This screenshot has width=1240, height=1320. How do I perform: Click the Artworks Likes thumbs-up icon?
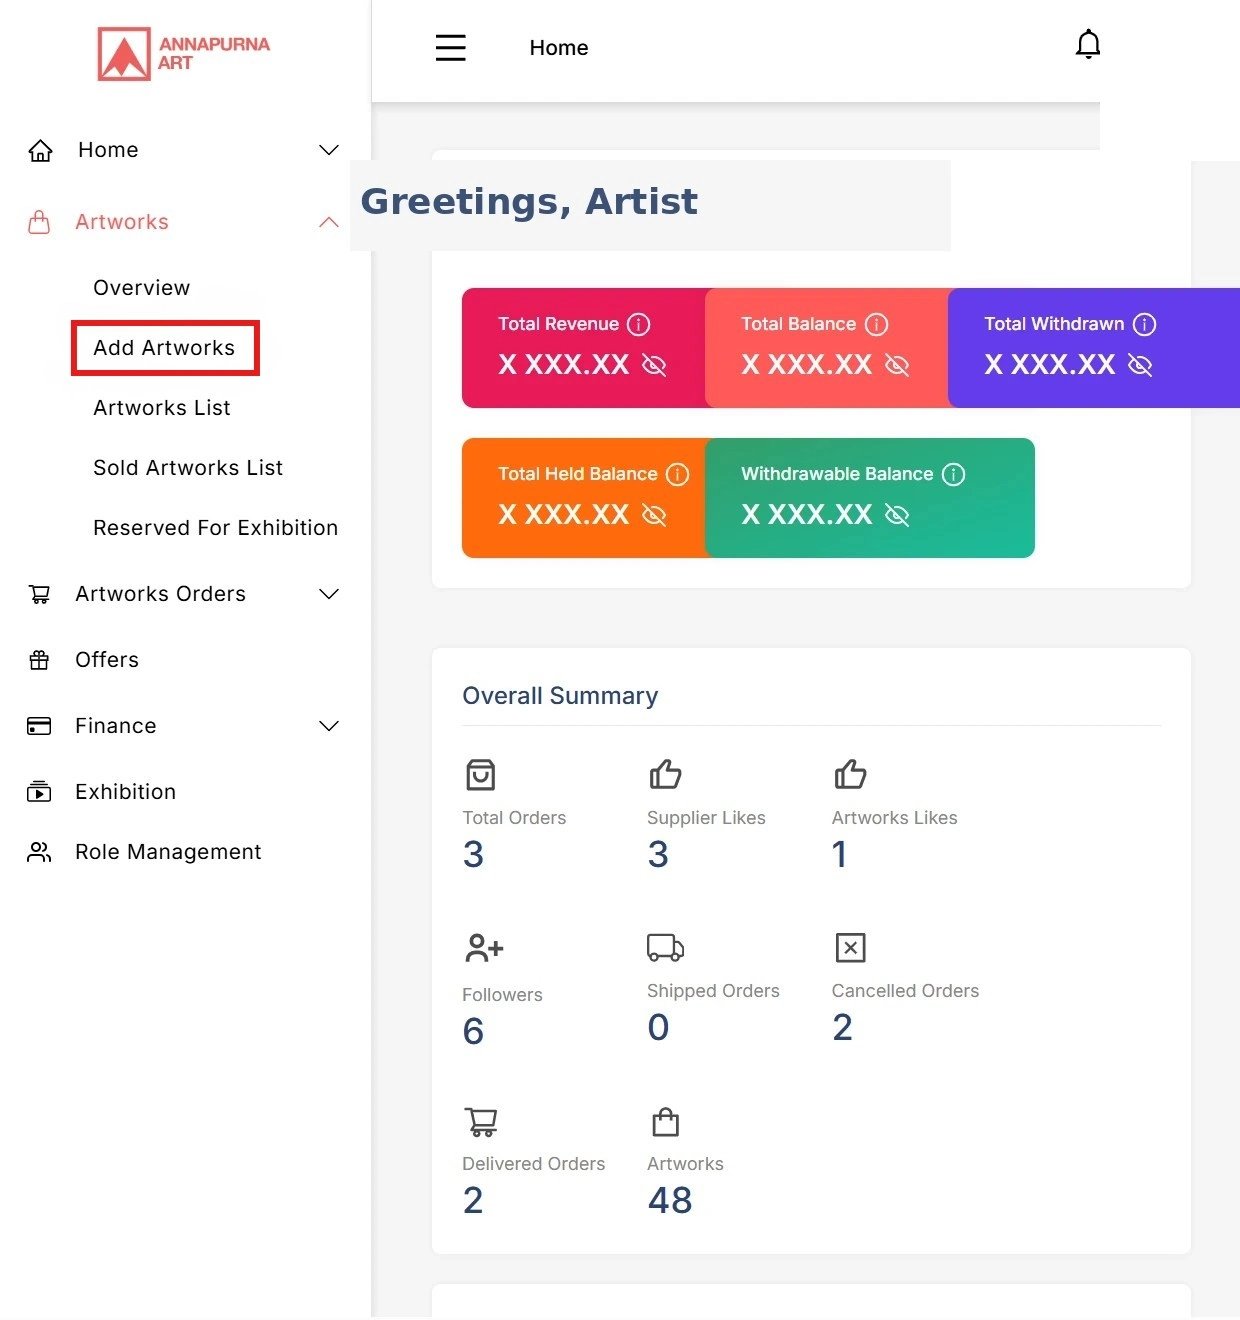850,774
